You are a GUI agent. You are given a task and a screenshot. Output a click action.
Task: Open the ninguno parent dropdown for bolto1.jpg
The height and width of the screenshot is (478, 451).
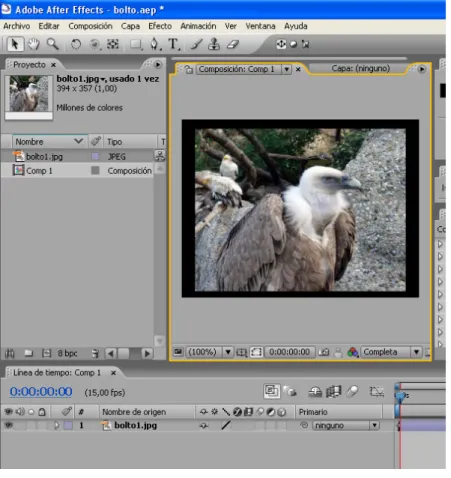[x=346, y=425]
